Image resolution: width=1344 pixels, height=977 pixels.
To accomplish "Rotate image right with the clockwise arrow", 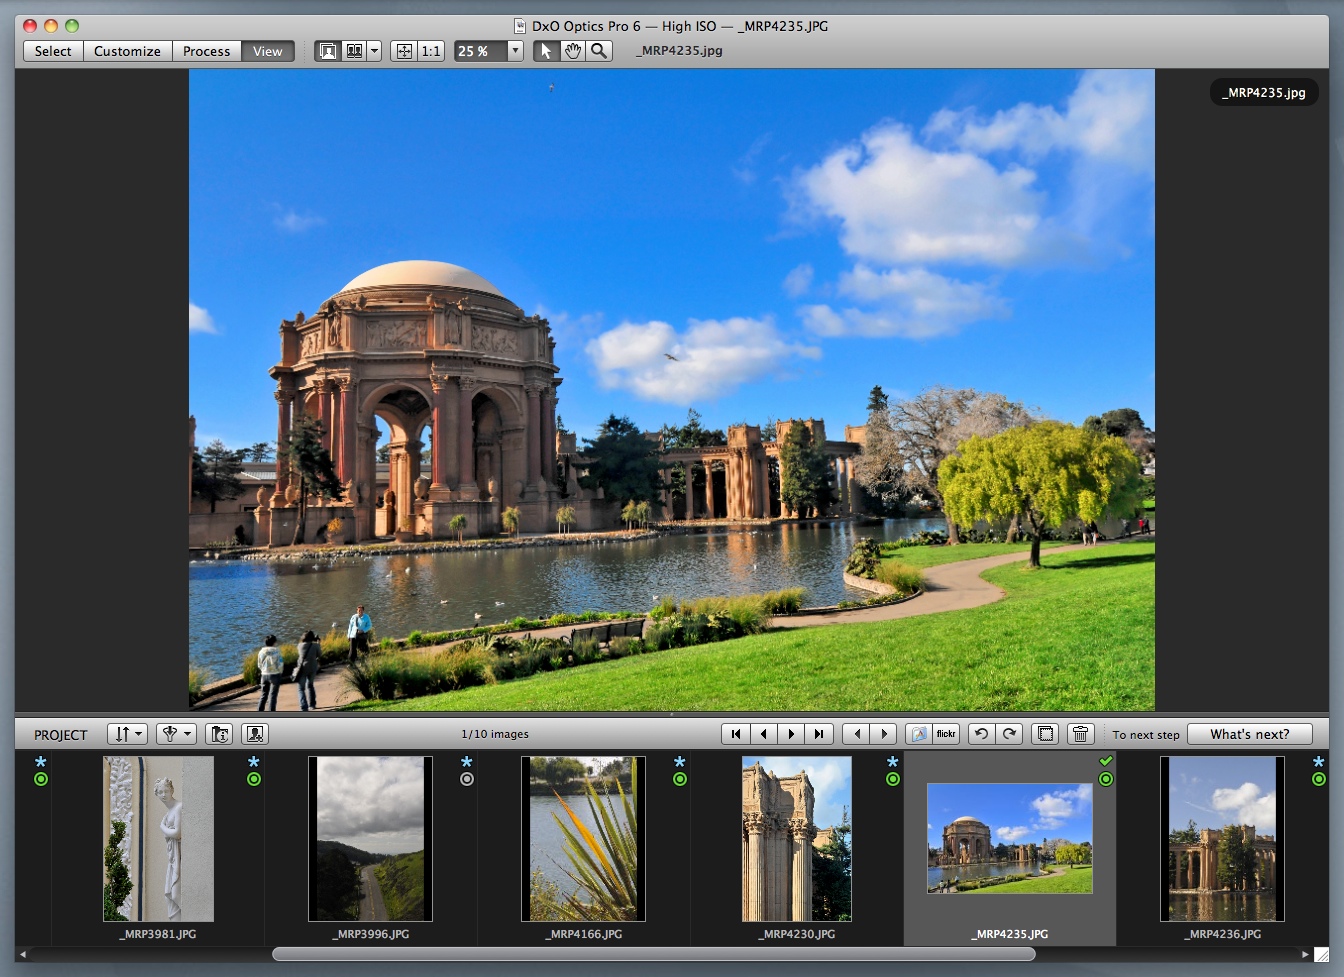I will (1009, 734).
